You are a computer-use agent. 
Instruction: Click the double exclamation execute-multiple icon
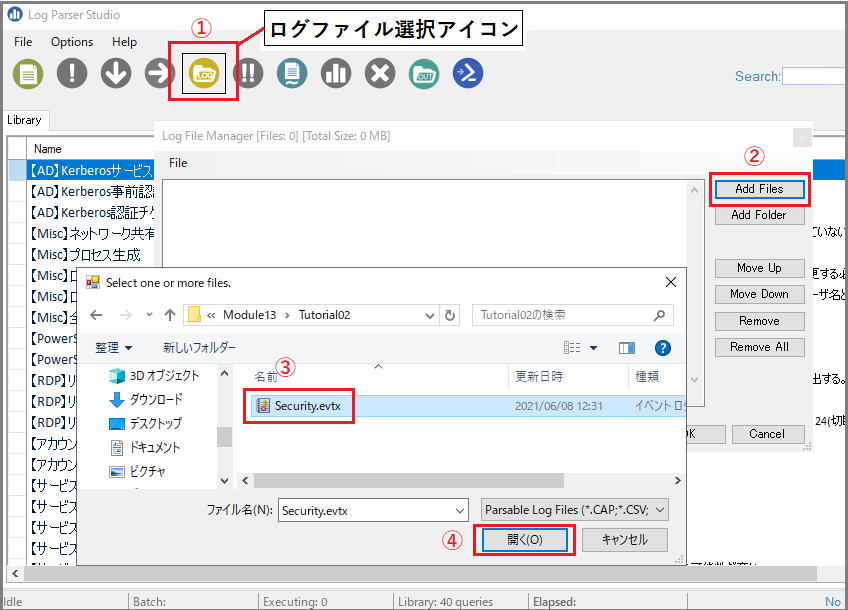248,74
